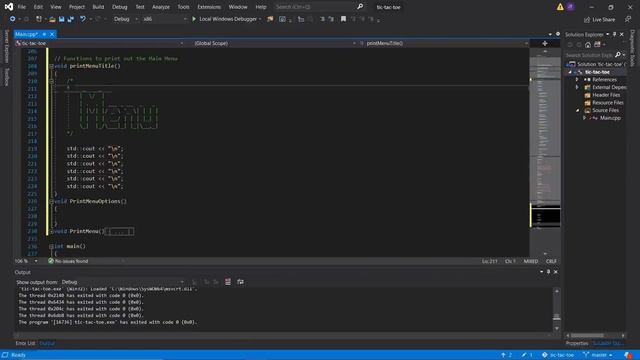Click the Navigate Backward icon
This screenshot has height=360, width=640.
(x=13, y=19)
